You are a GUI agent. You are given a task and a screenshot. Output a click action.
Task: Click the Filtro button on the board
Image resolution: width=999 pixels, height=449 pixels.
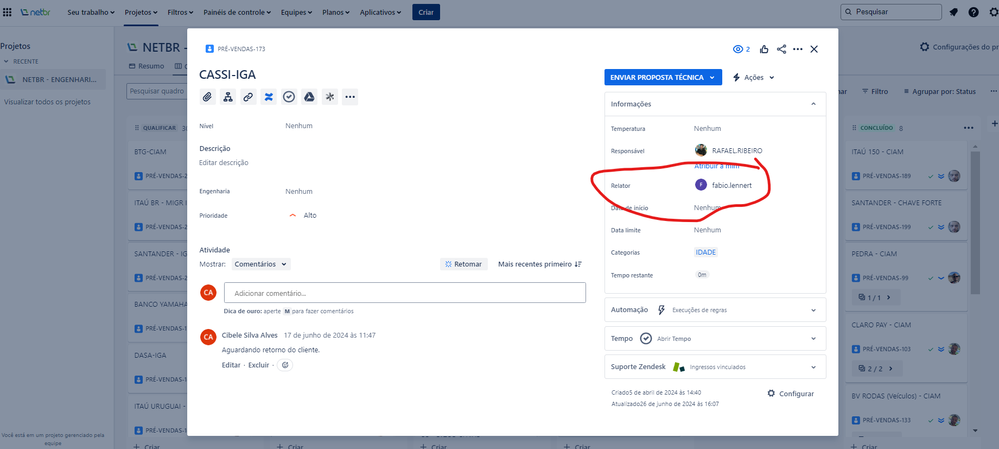tap(875, 92)
